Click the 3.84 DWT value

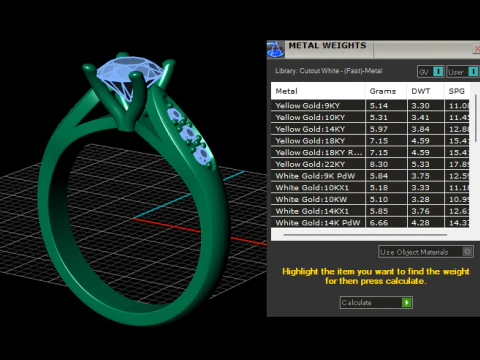(x=420, y=129)
